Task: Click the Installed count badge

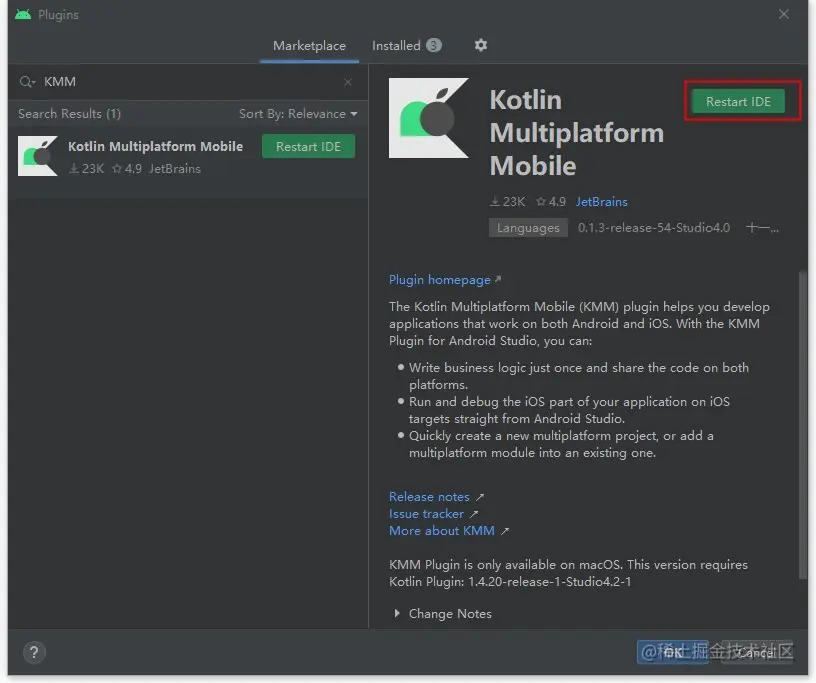Action: 434,45
